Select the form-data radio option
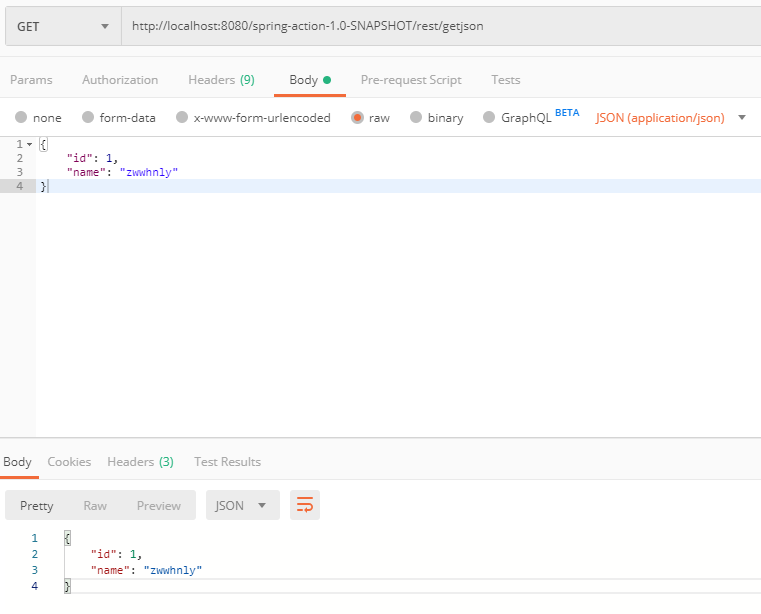 coord(88,118)
